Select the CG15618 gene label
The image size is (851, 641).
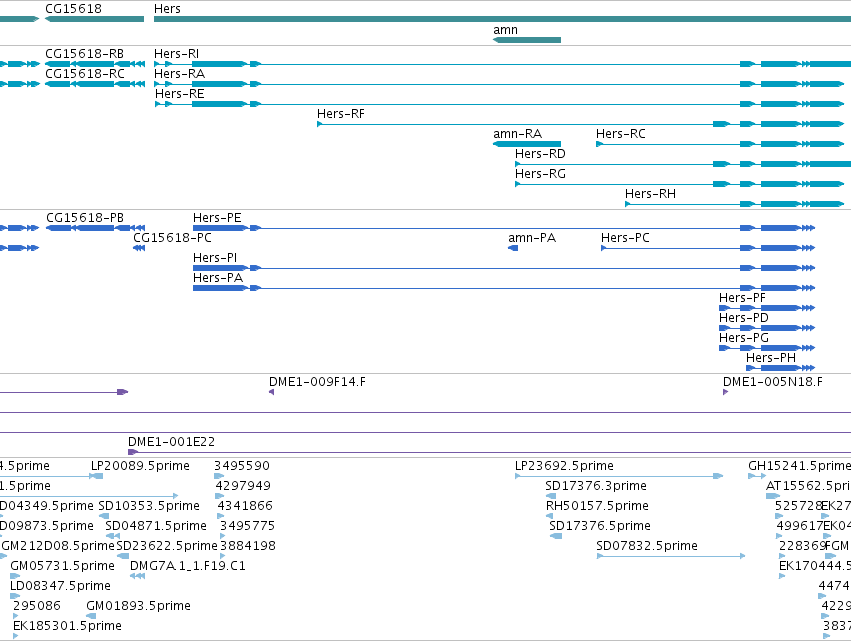(73, 9)
